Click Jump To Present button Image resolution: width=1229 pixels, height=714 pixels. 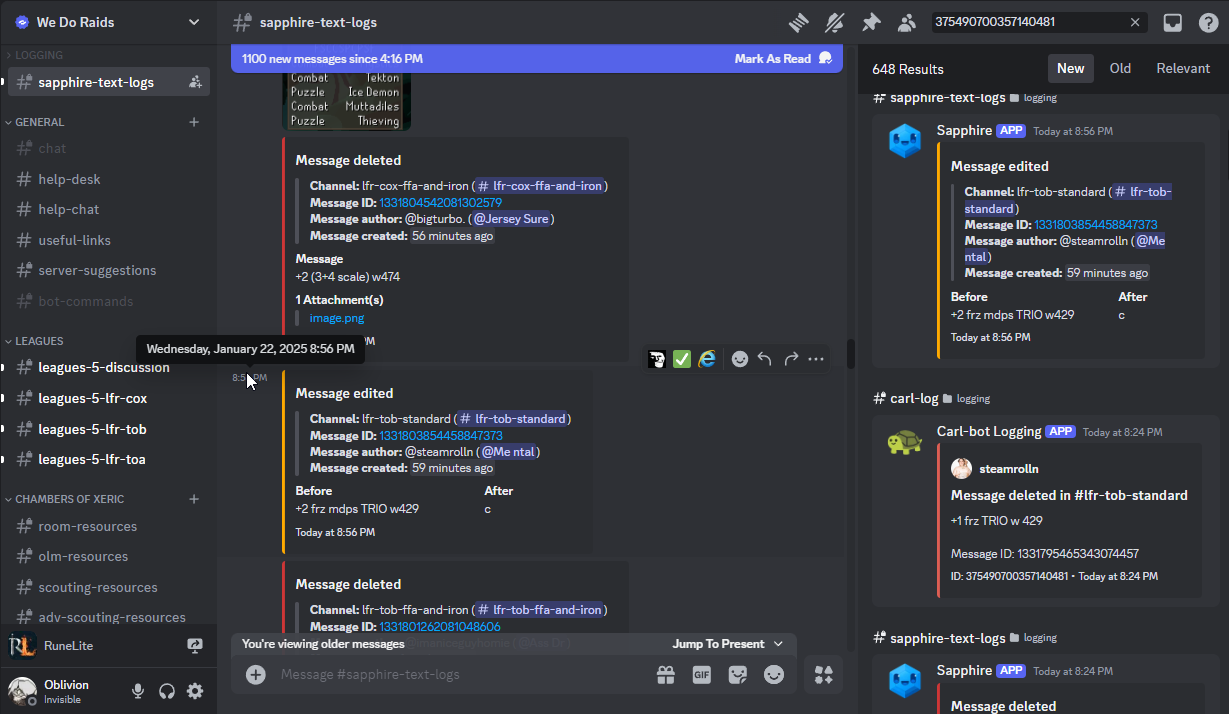727,644
